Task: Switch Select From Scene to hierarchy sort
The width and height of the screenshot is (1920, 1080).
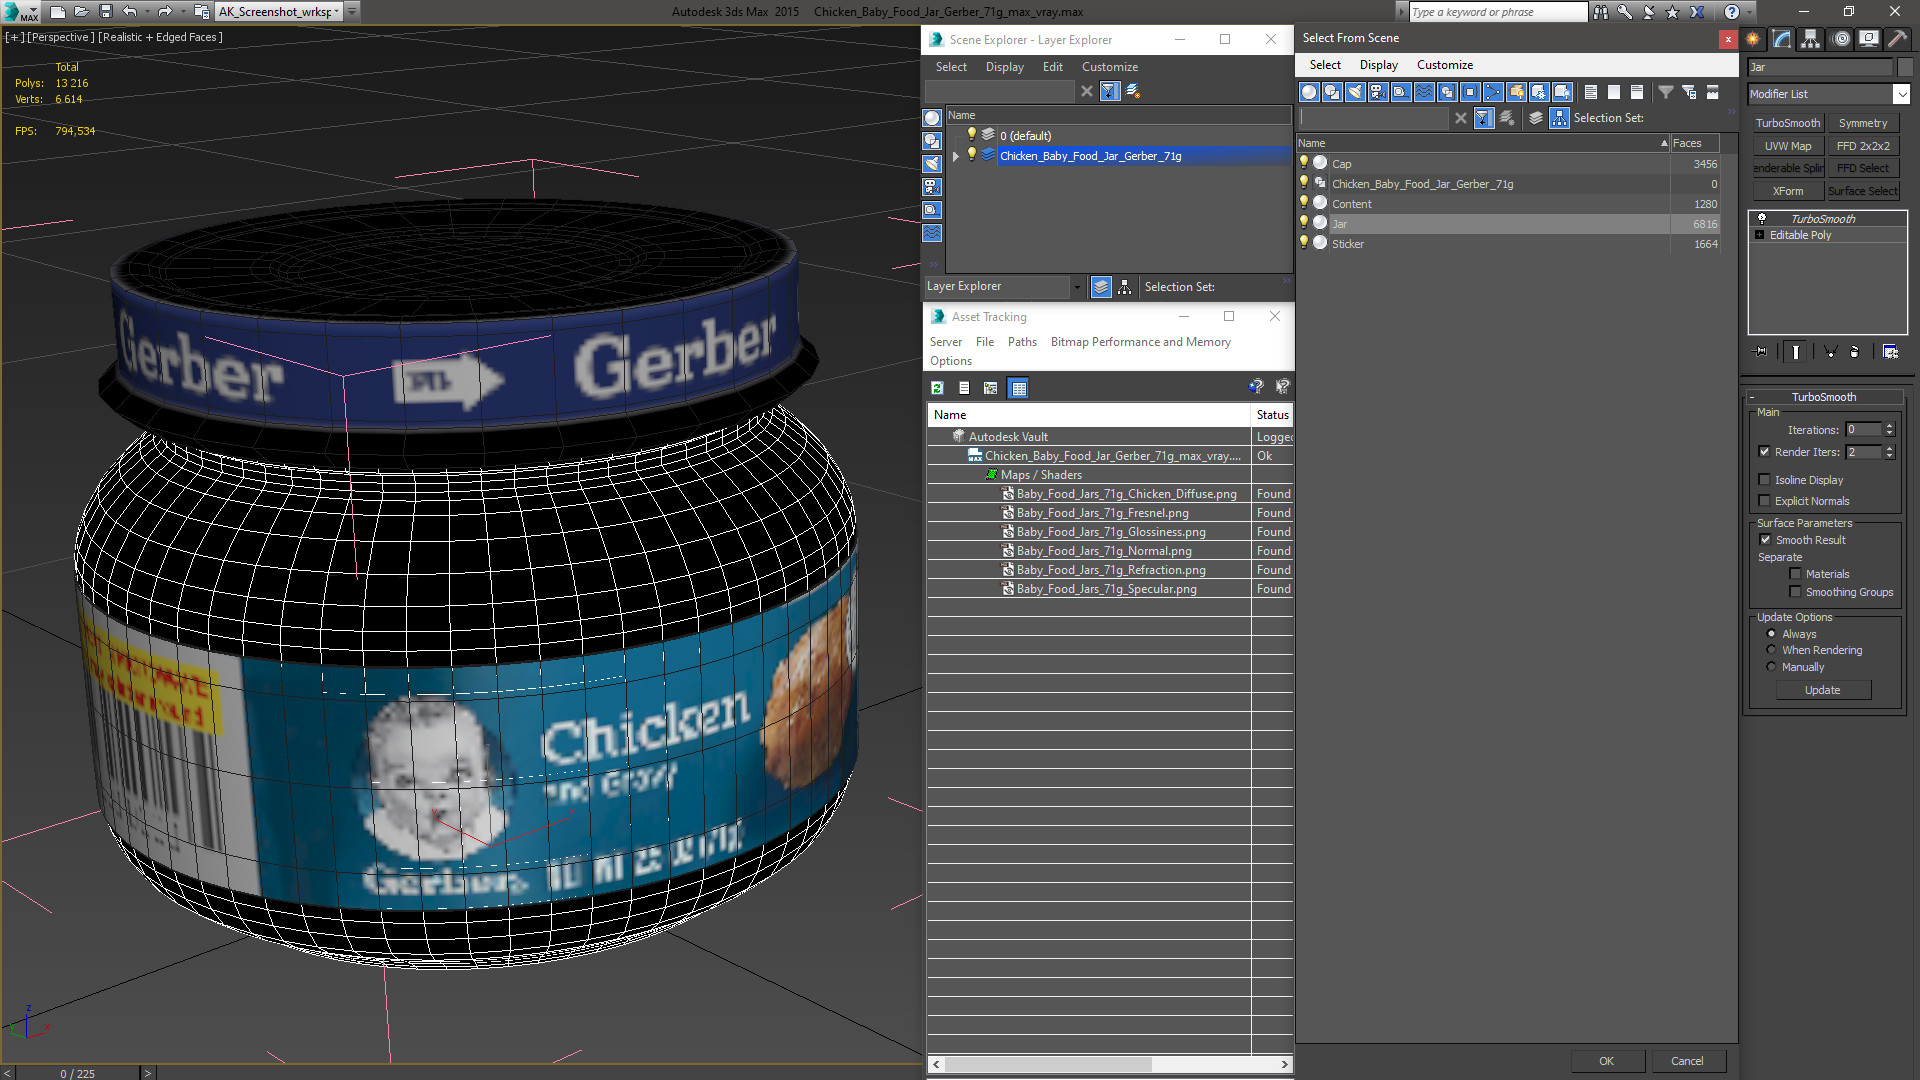Action: 1559,118
